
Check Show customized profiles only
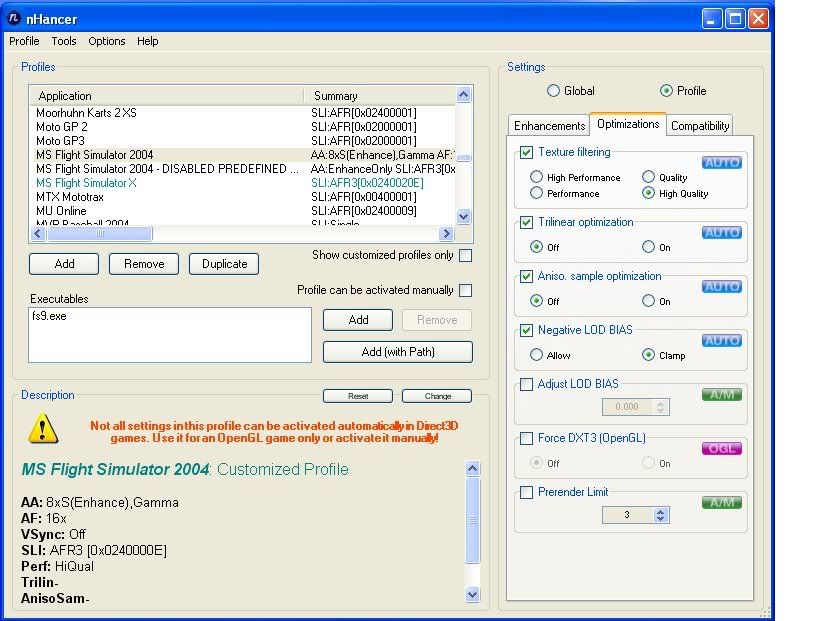(x=466, y=256)
